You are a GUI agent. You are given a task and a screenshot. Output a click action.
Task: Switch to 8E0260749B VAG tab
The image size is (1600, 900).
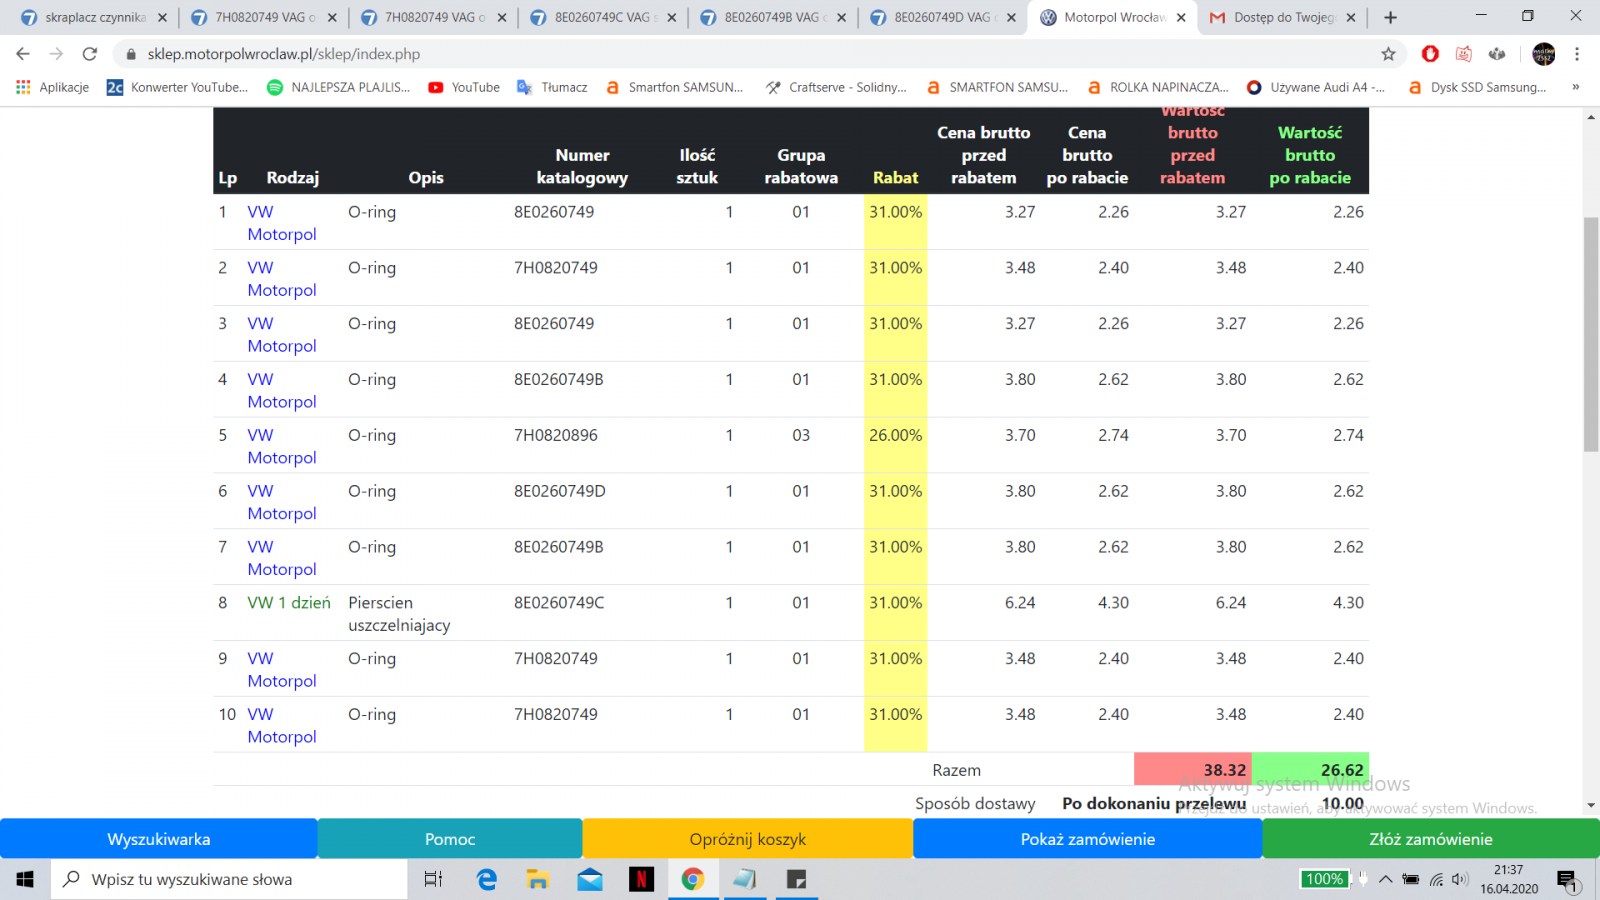(x=773, y=17)
